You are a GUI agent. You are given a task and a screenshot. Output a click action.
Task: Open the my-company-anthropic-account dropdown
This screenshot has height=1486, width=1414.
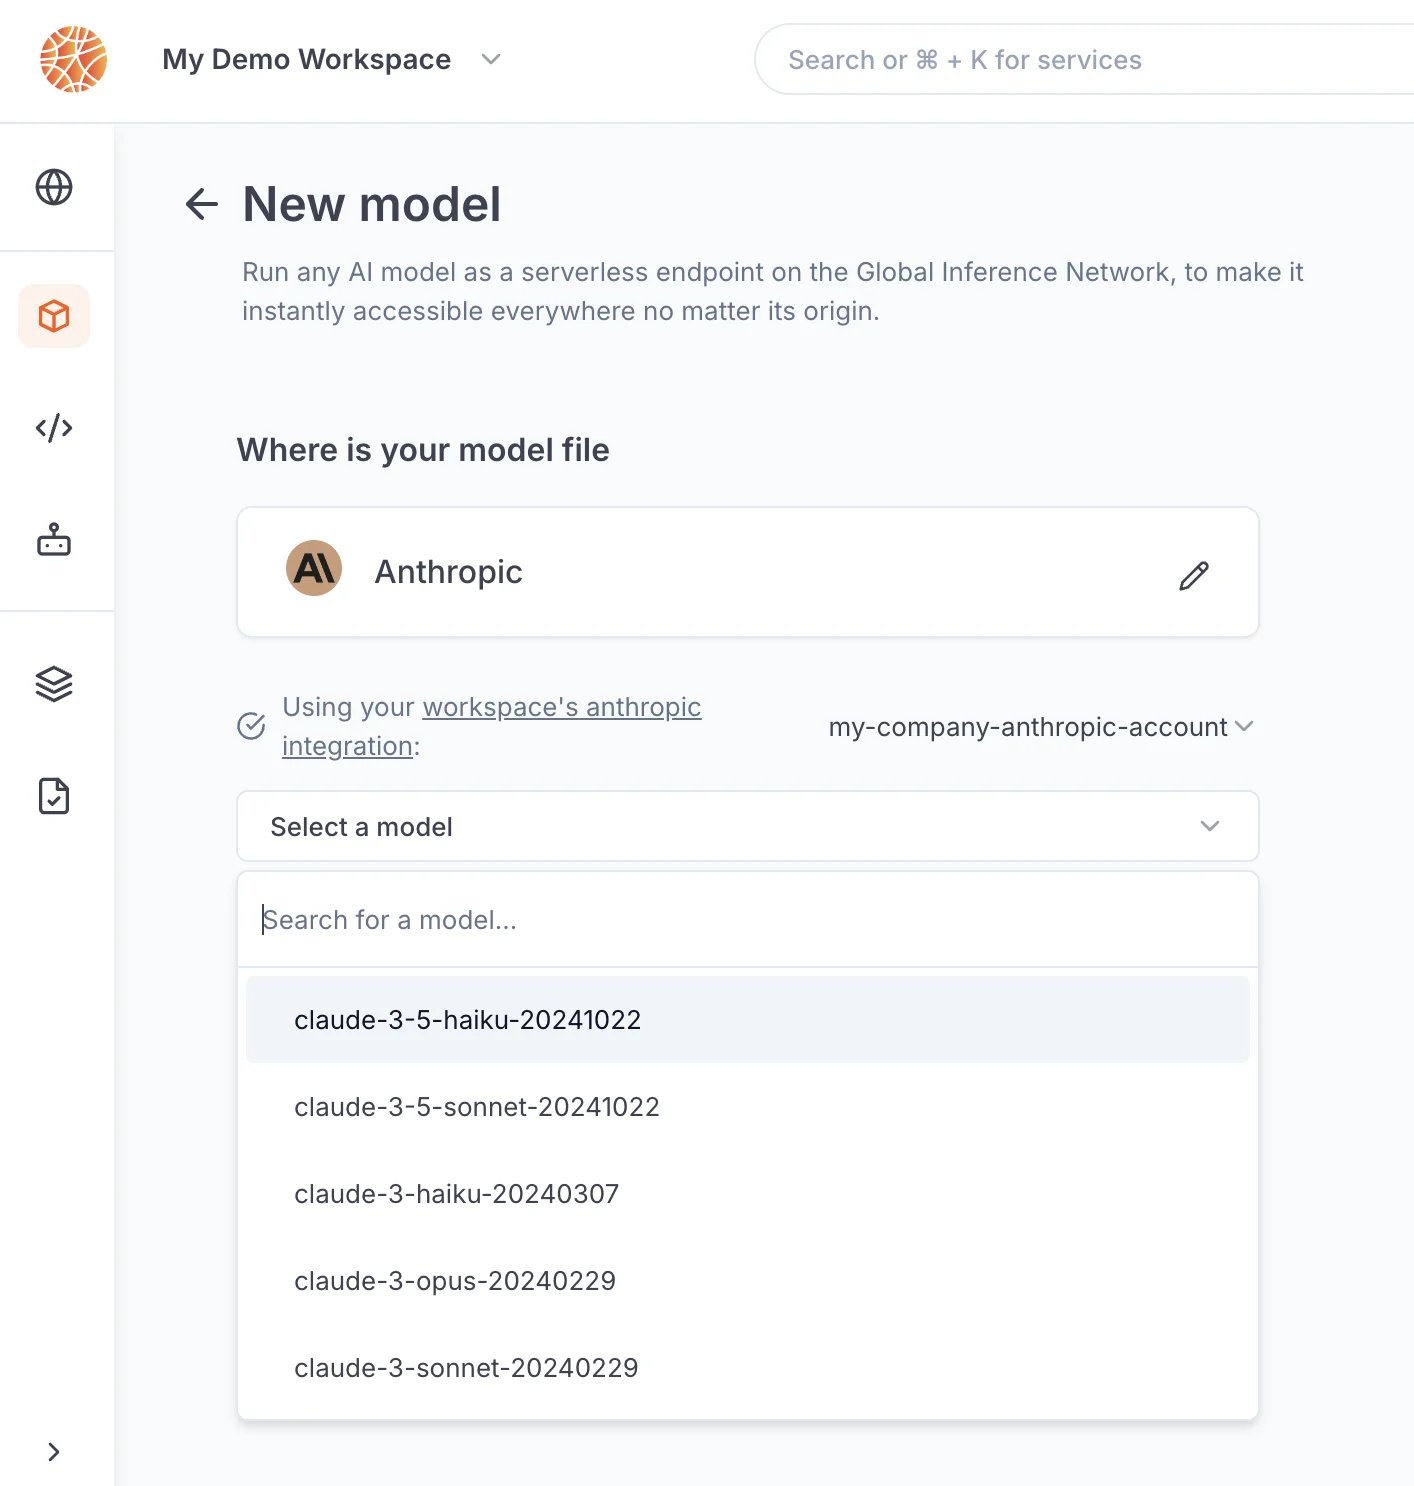pos(1041,727)
